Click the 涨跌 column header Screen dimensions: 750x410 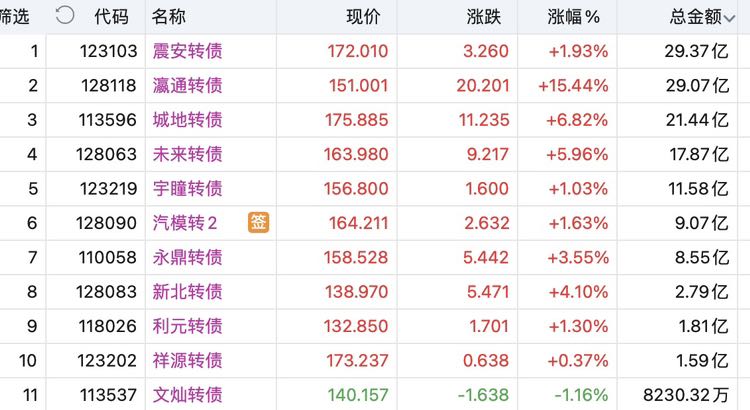[484, 17]
